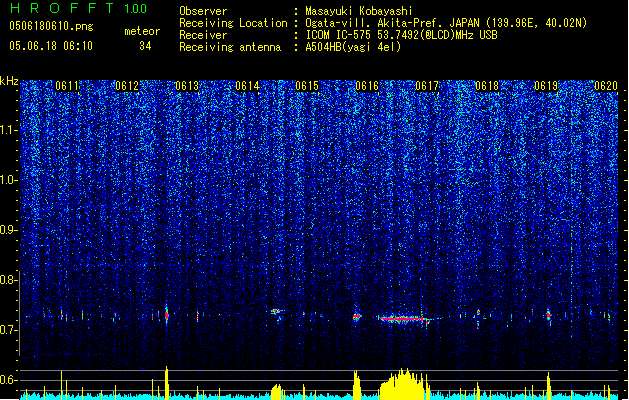Click the 'Observer' field label
629x400 pixels.
[203, 11]
